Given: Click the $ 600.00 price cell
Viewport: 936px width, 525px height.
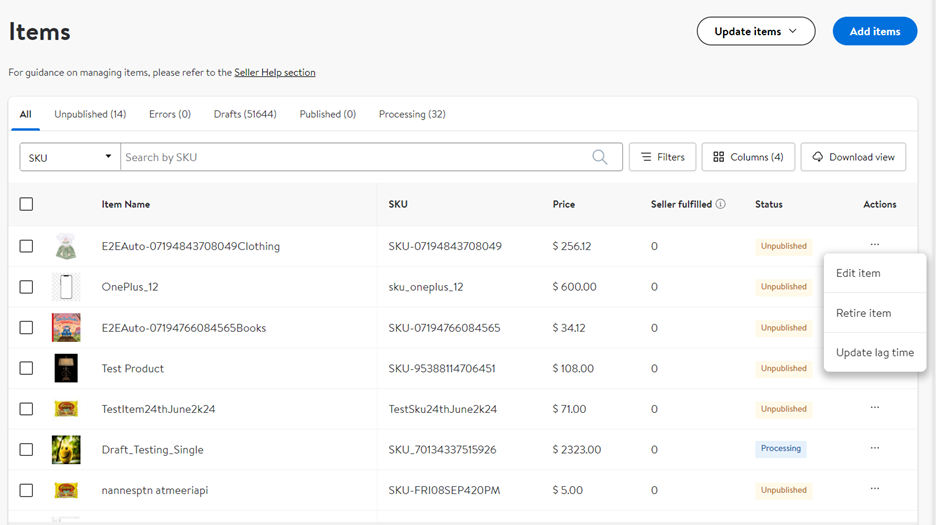Looking at the screenshot, I should click(574, 287).
